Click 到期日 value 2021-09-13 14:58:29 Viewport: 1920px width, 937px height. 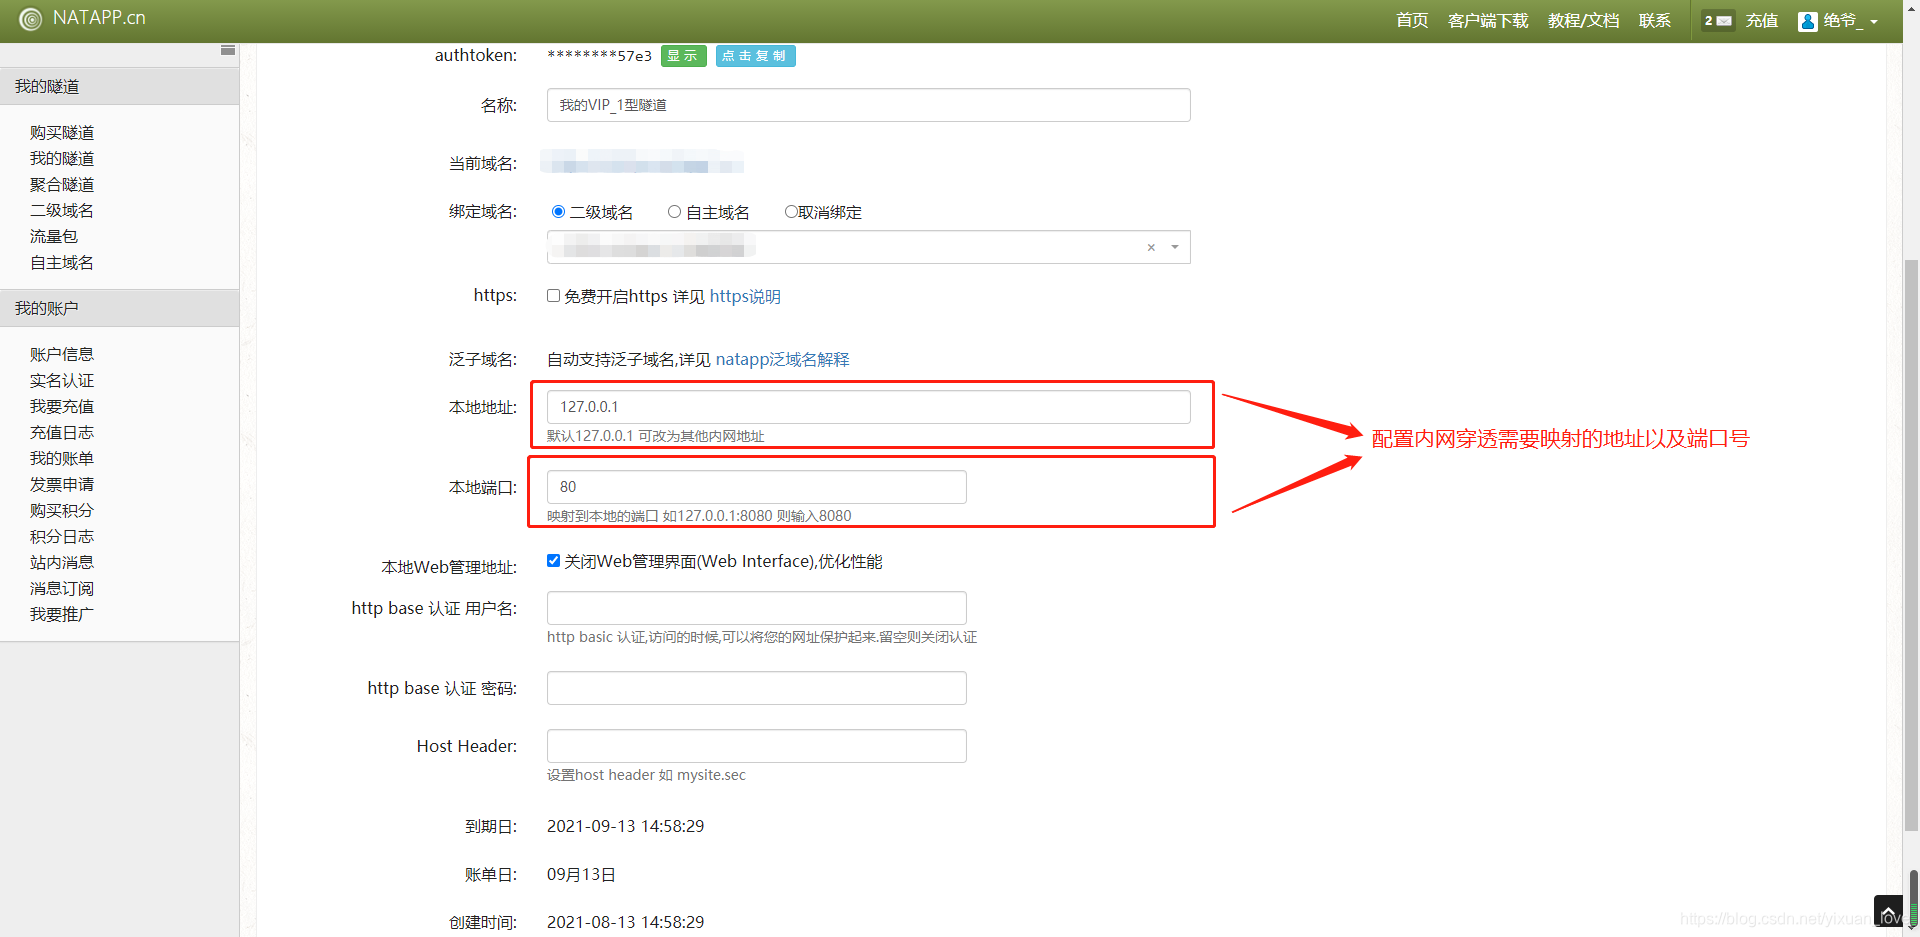click(625, 826)
